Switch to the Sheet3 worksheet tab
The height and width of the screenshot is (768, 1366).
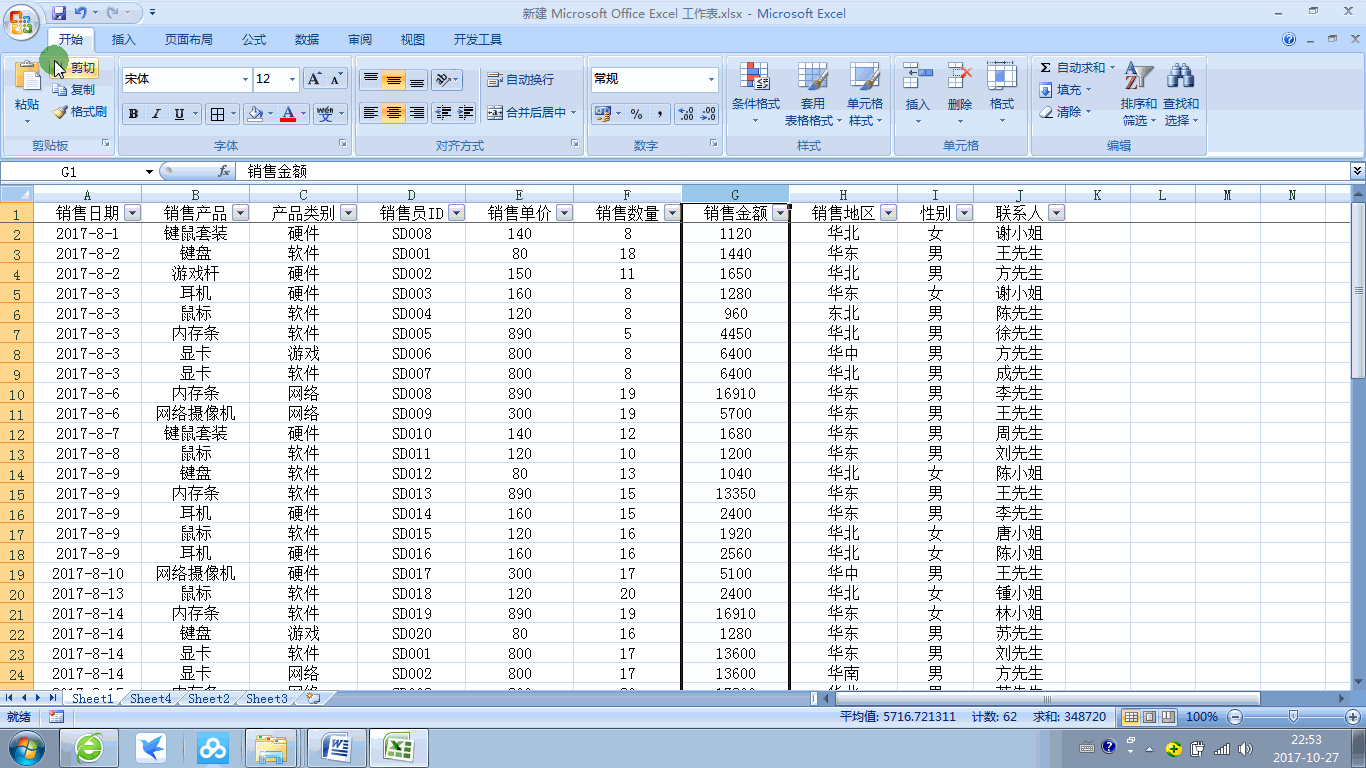coord(265,699)
